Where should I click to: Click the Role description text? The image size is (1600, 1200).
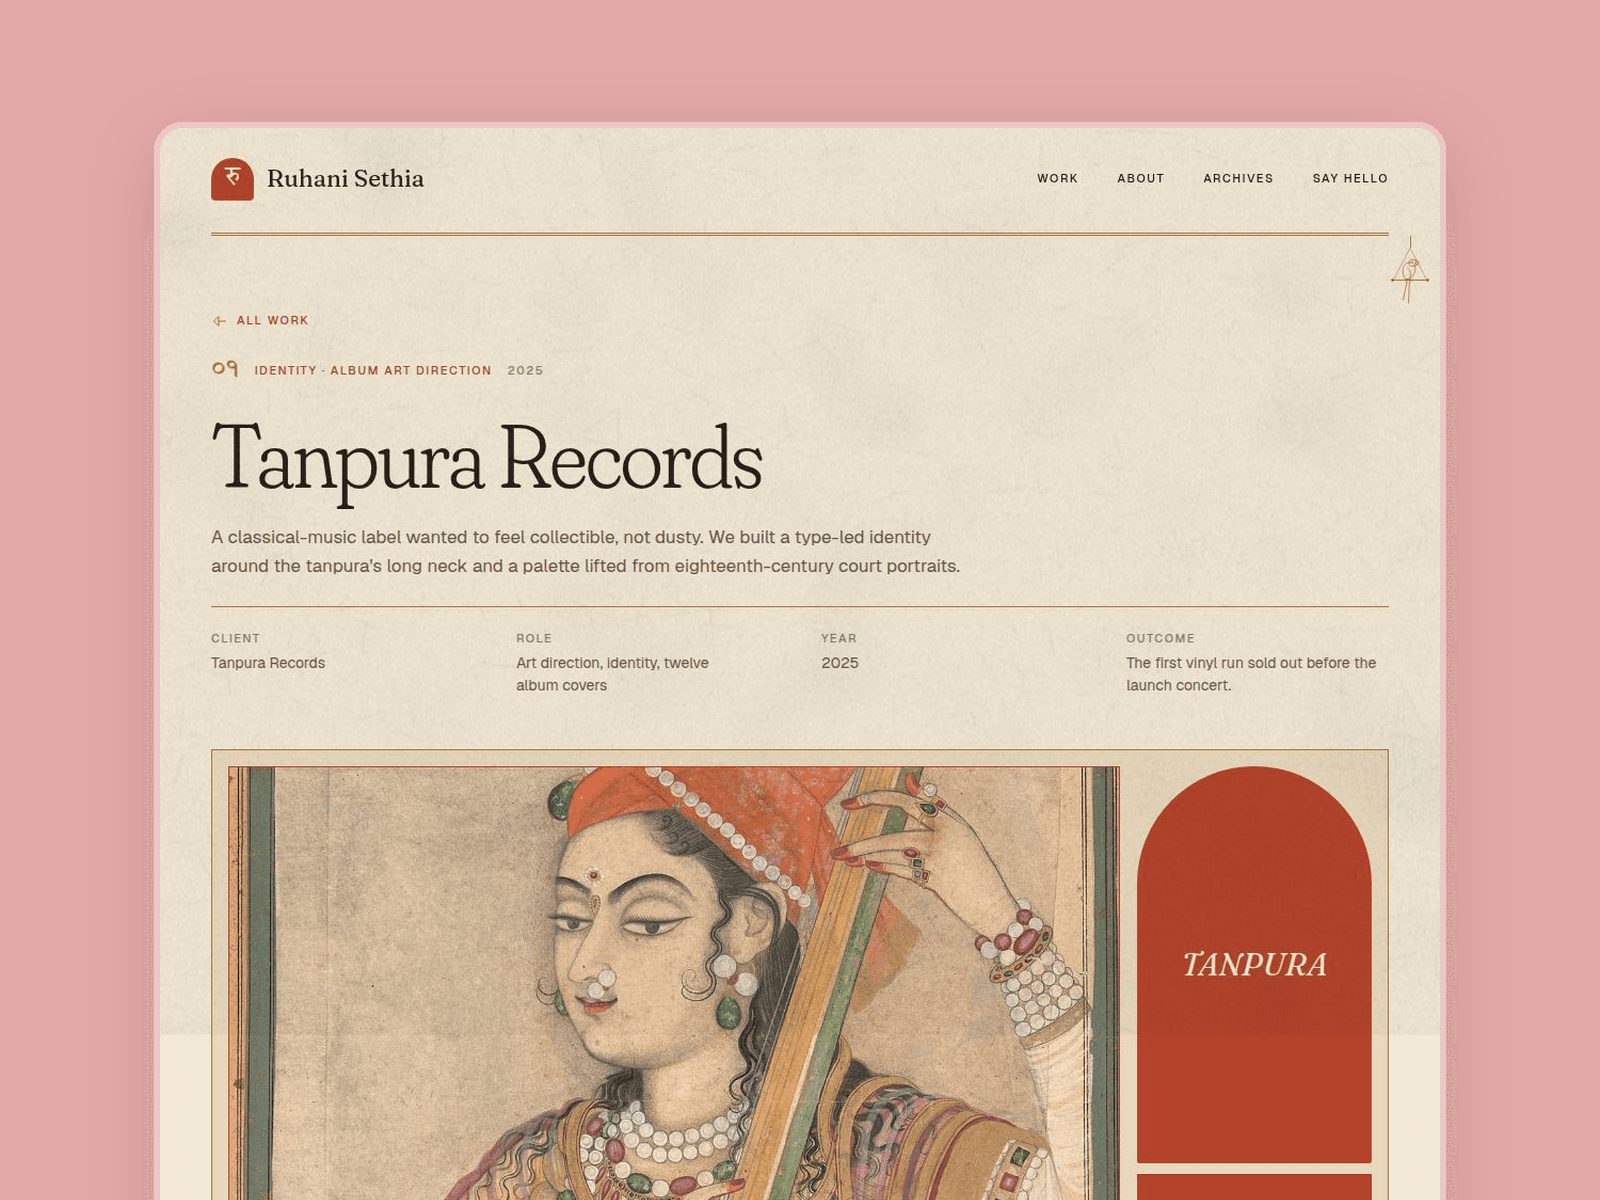[612, 674]
